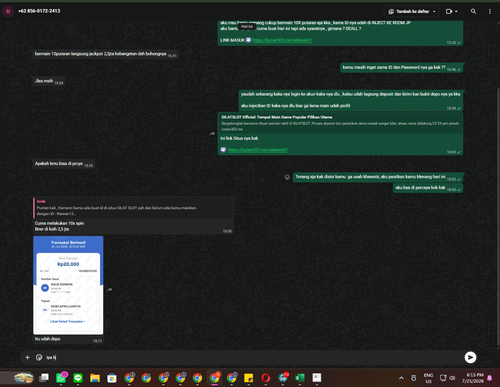The width and height of the screenshot is (500, 387).
Task: Open the emoji and sticker picker
Action: click(39, 357)
